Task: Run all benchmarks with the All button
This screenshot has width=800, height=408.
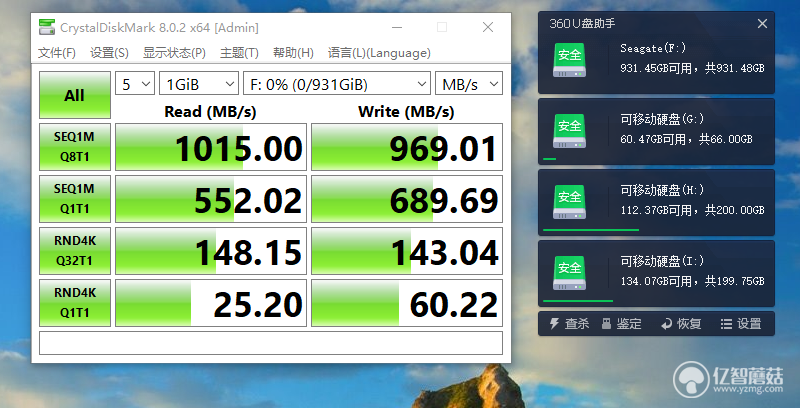Action: click(x=75, y=95)
